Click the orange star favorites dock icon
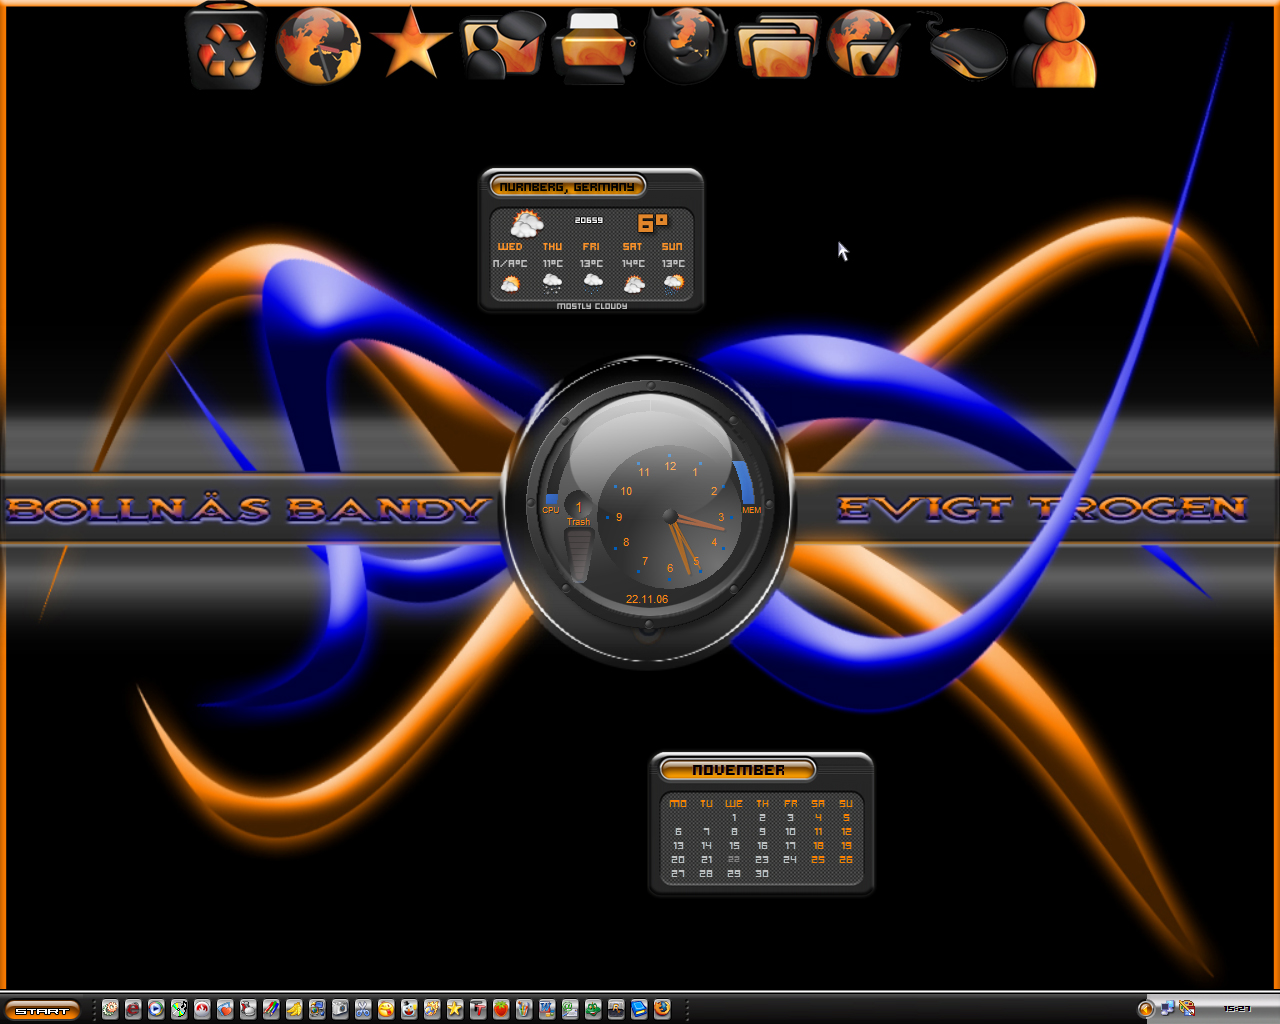1280x1024 pixels. pos(410,45)
